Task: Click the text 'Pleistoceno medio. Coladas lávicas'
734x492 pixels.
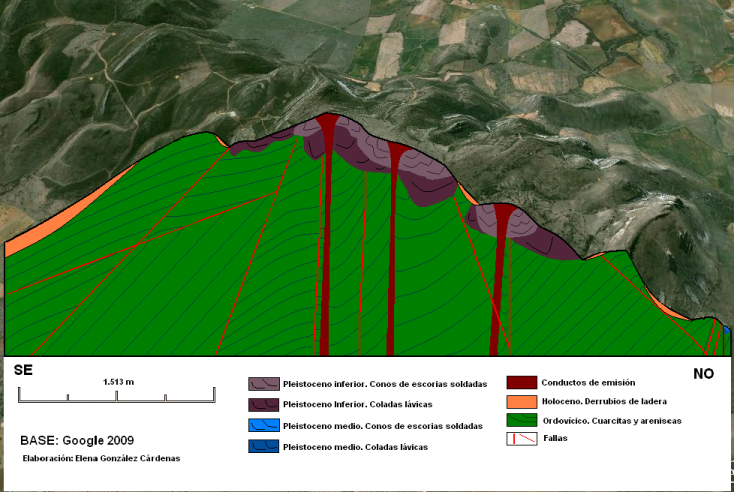Action: point(355,447)
